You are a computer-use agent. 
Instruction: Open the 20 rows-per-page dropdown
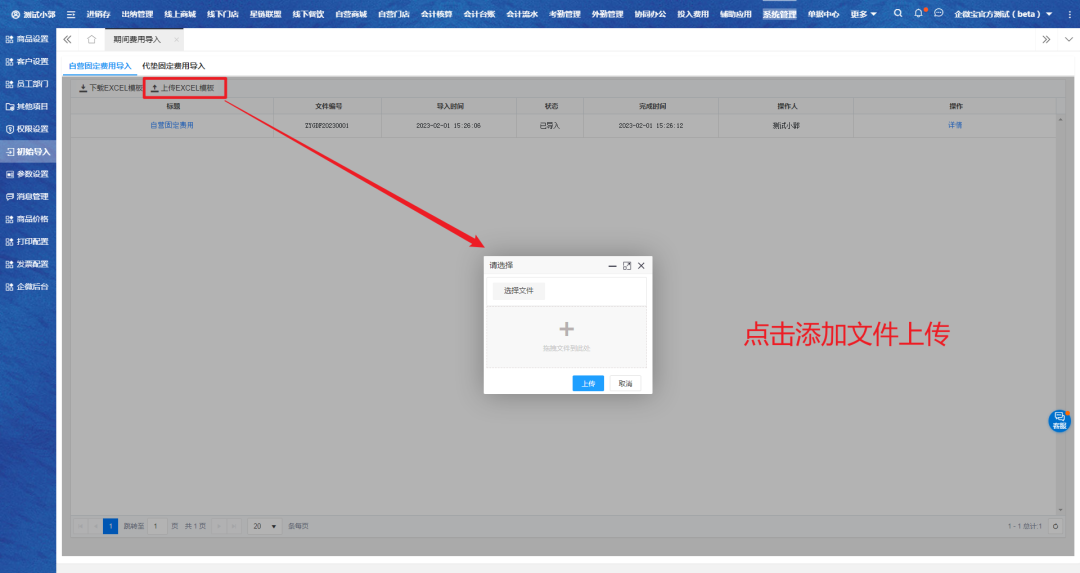265,526
